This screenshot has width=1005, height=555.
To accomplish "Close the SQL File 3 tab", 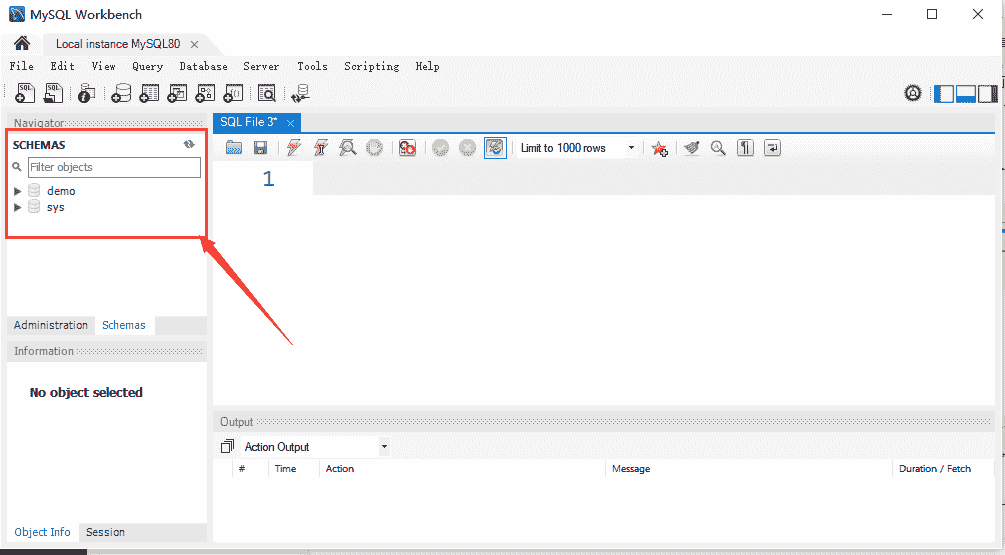I will coord(290,122).
